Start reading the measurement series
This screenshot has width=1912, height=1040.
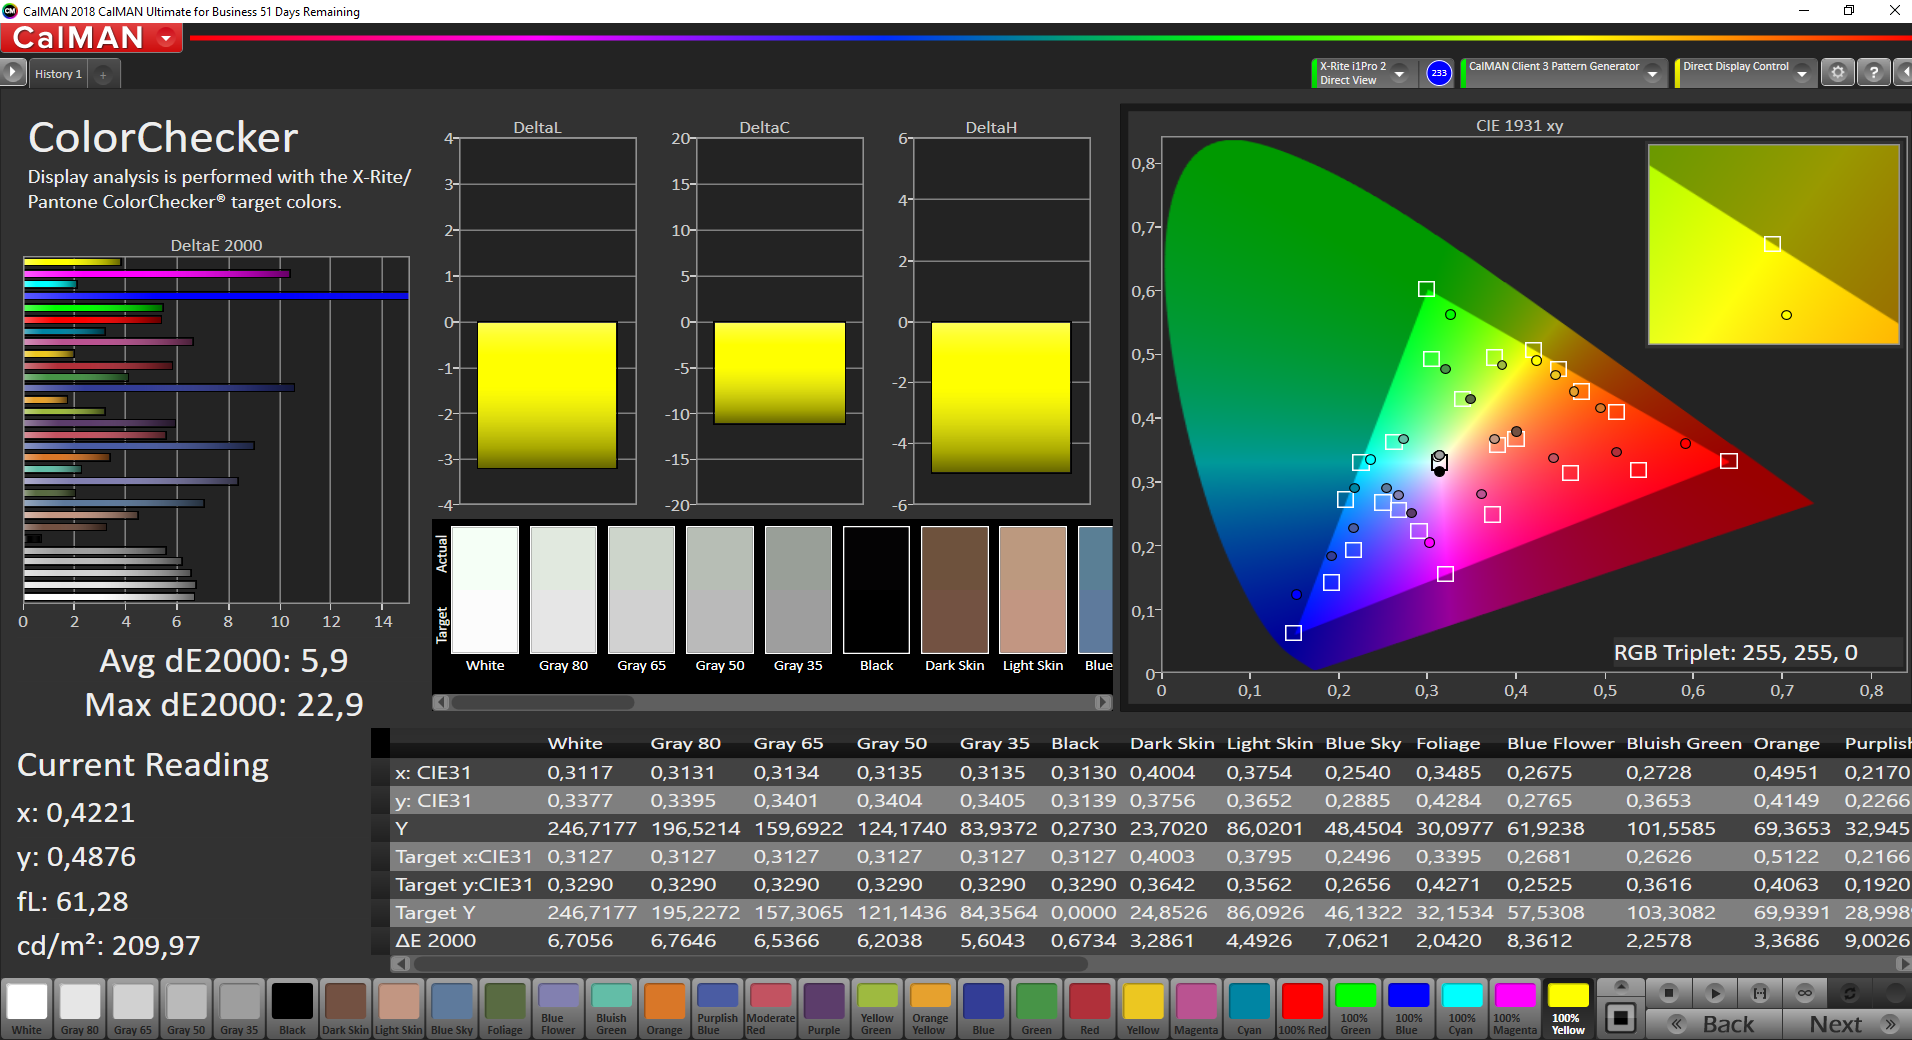click(1714, 993)
